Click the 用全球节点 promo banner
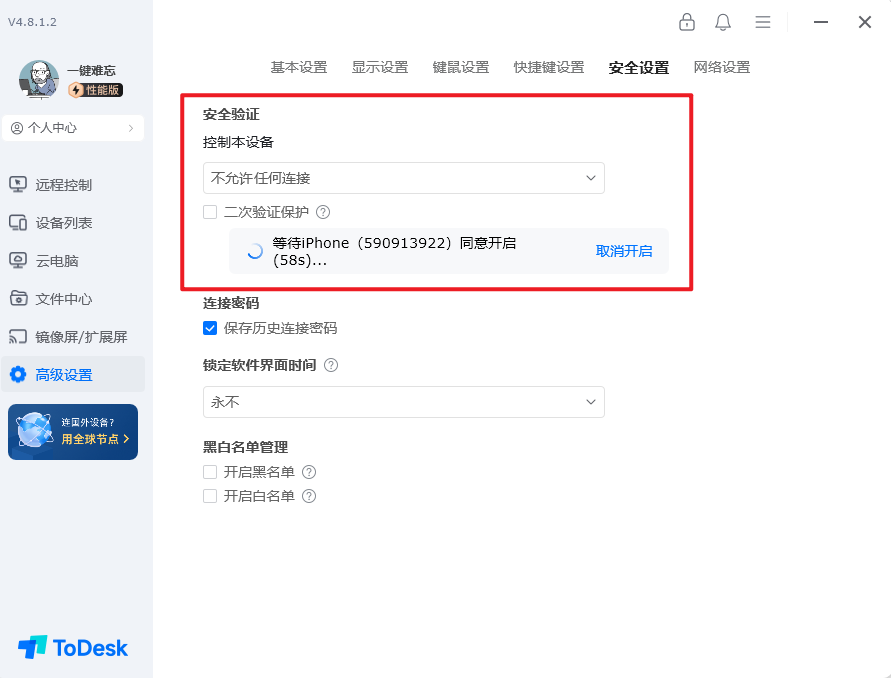Screen dimensions: 891x678 (x=73, y=432)
